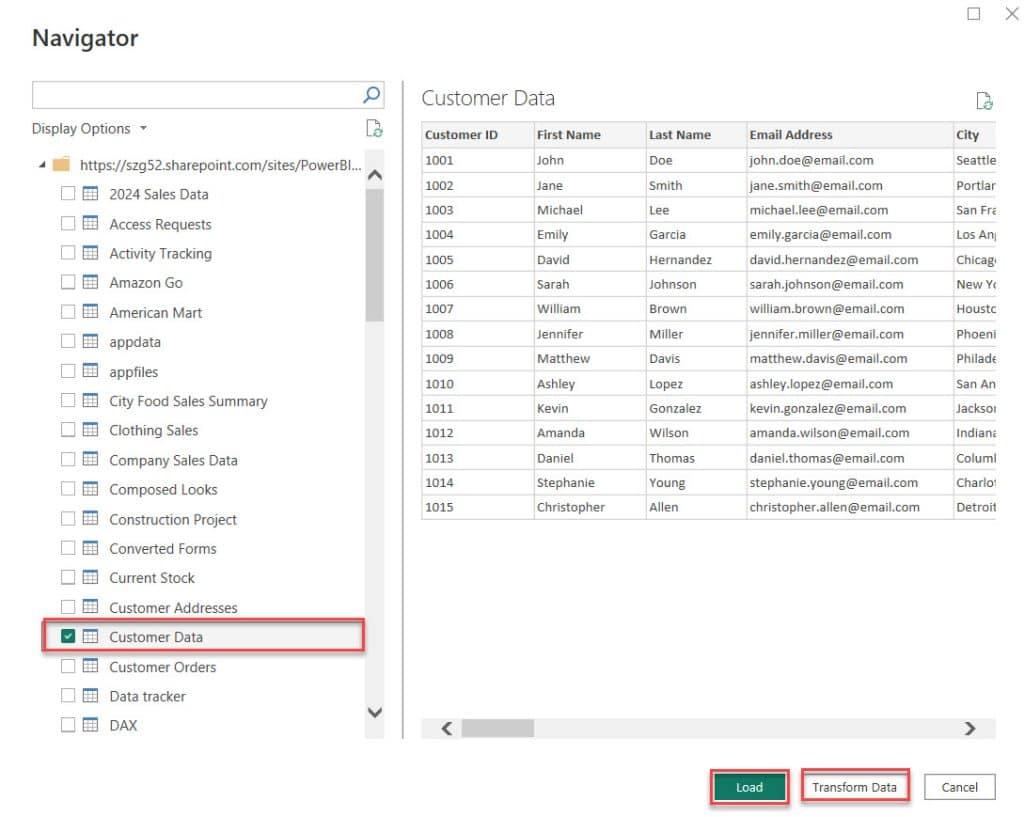This screenshot has width=1024, height=817.
Task: Click the Hernandez last name cell
Action: (696, 259)
